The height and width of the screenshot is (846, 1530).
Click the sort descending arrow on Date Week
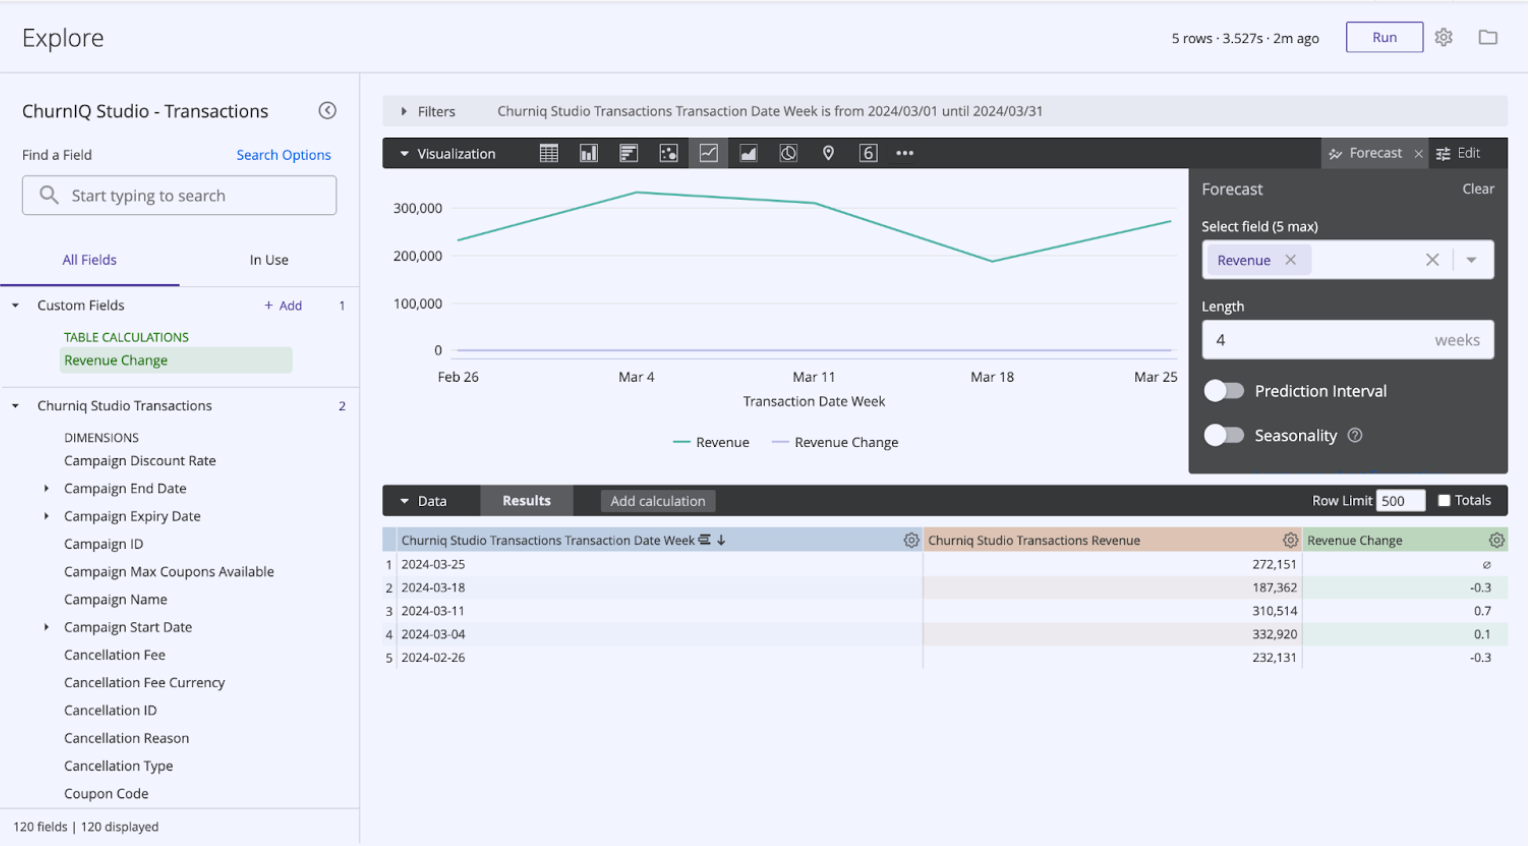[x=721, y=540]
